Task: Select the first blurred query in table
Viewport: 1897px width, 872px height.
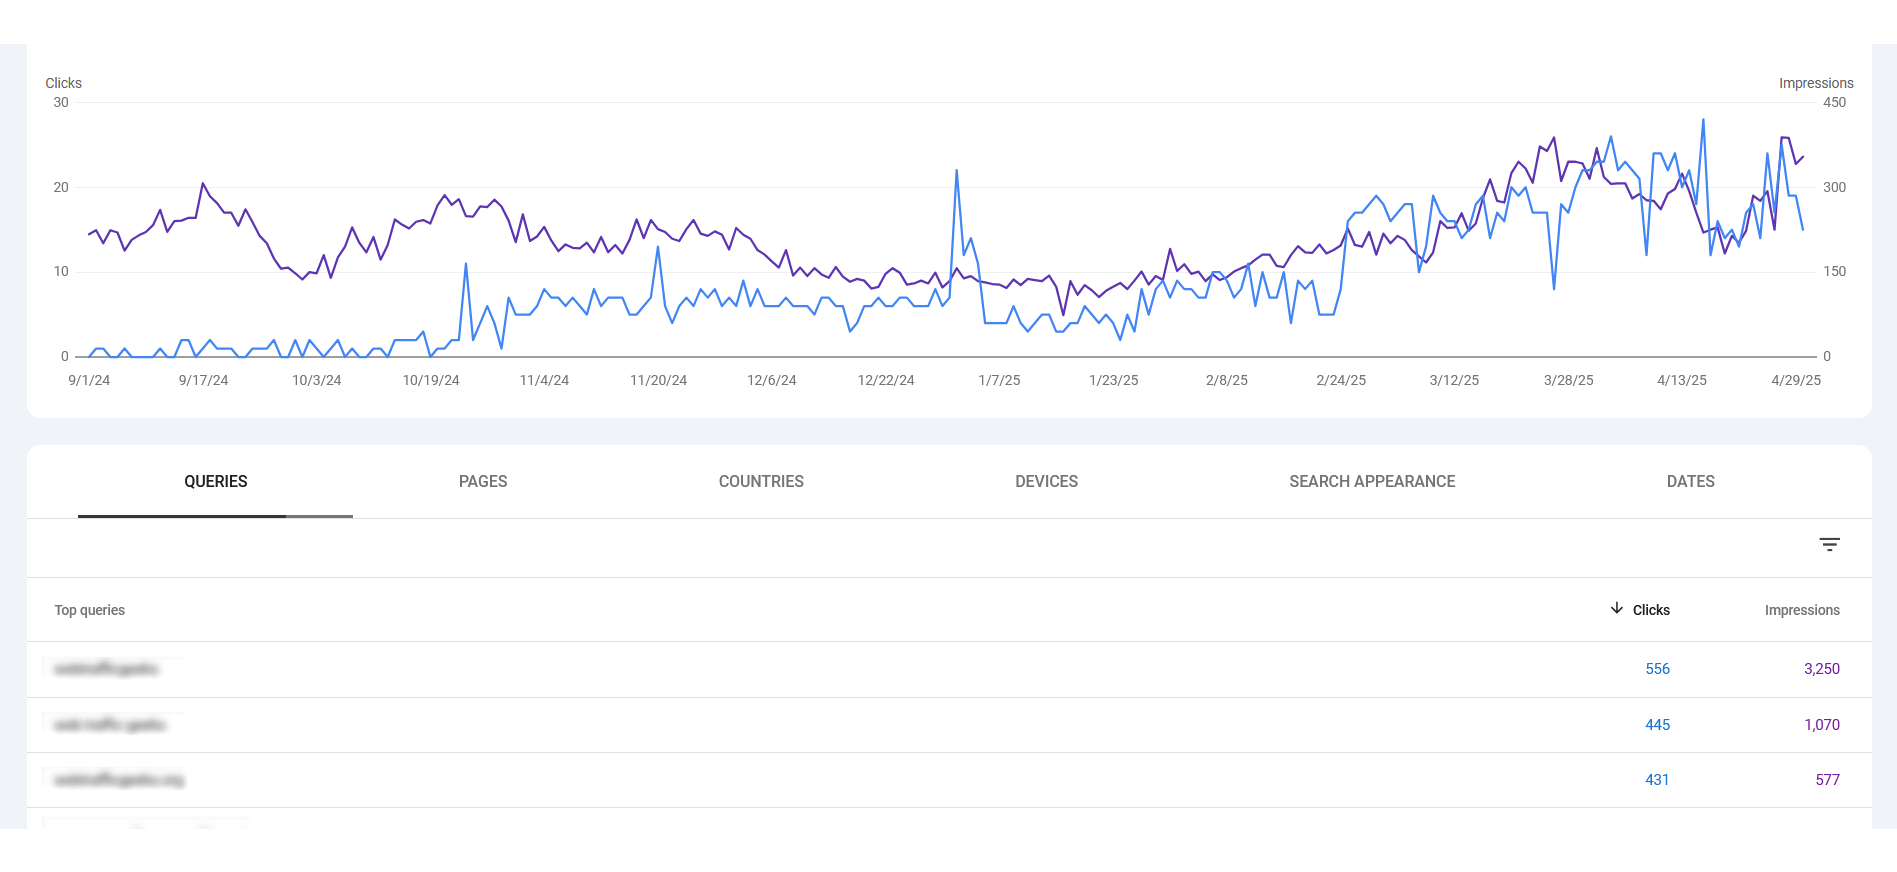Action: point(107,669)
